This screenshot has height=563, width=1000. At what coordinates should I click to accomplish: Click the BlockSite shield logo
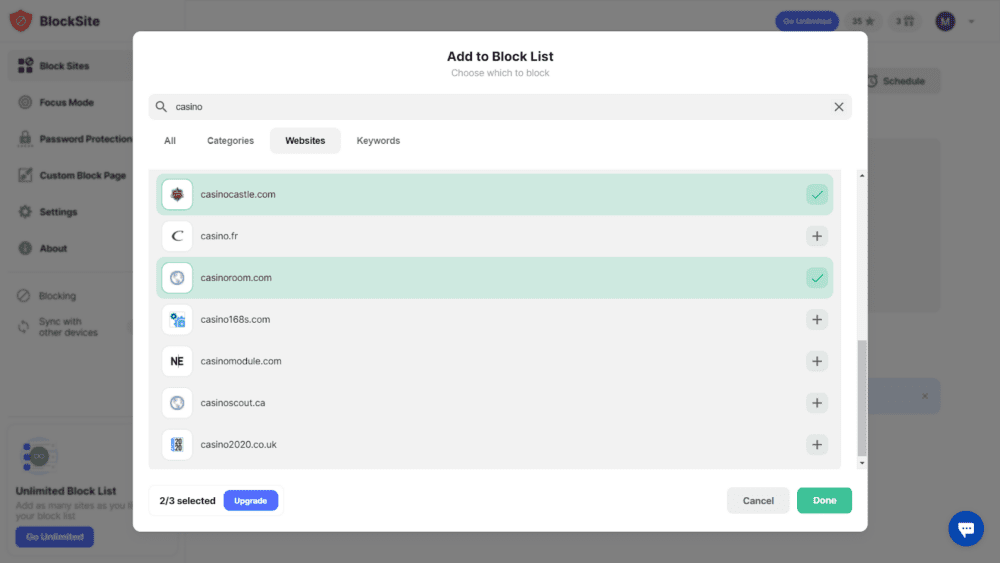(21, 21)
